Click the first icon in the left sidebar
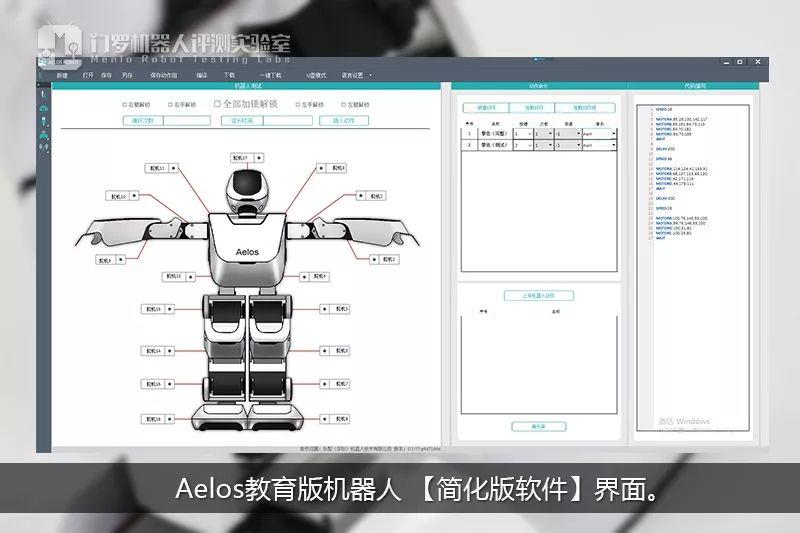This screenshot has height=533, width=800. click(x=44, y=95)
